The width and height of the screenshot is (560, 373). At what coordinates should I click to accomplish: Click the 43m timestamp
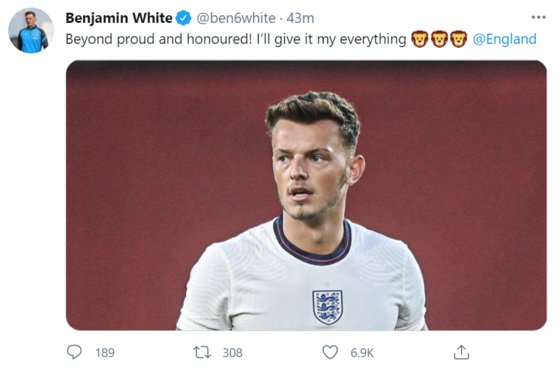pyautogui.click(x=300, y=18)
